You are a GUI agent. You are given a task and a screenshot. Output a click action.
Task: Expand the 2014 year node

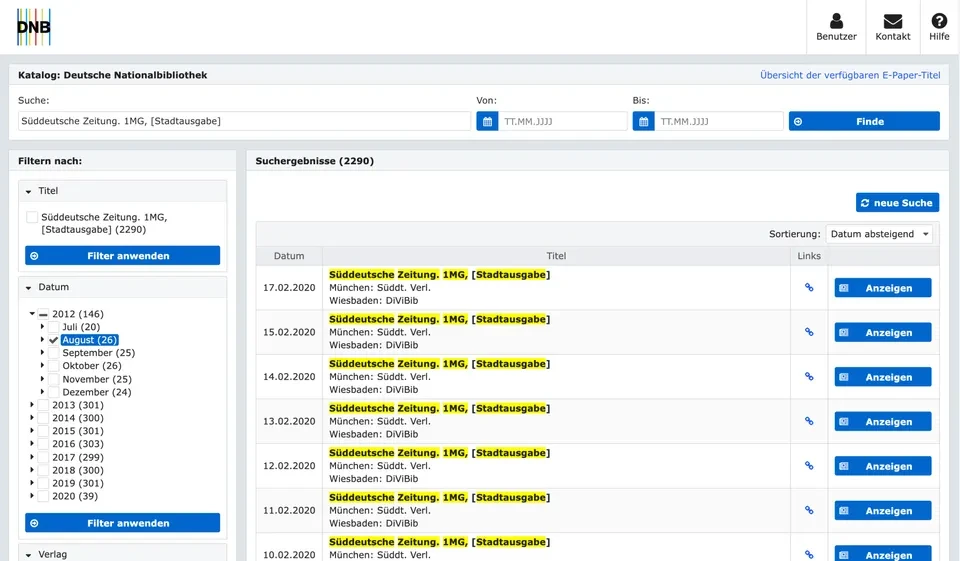click(32, 418)
